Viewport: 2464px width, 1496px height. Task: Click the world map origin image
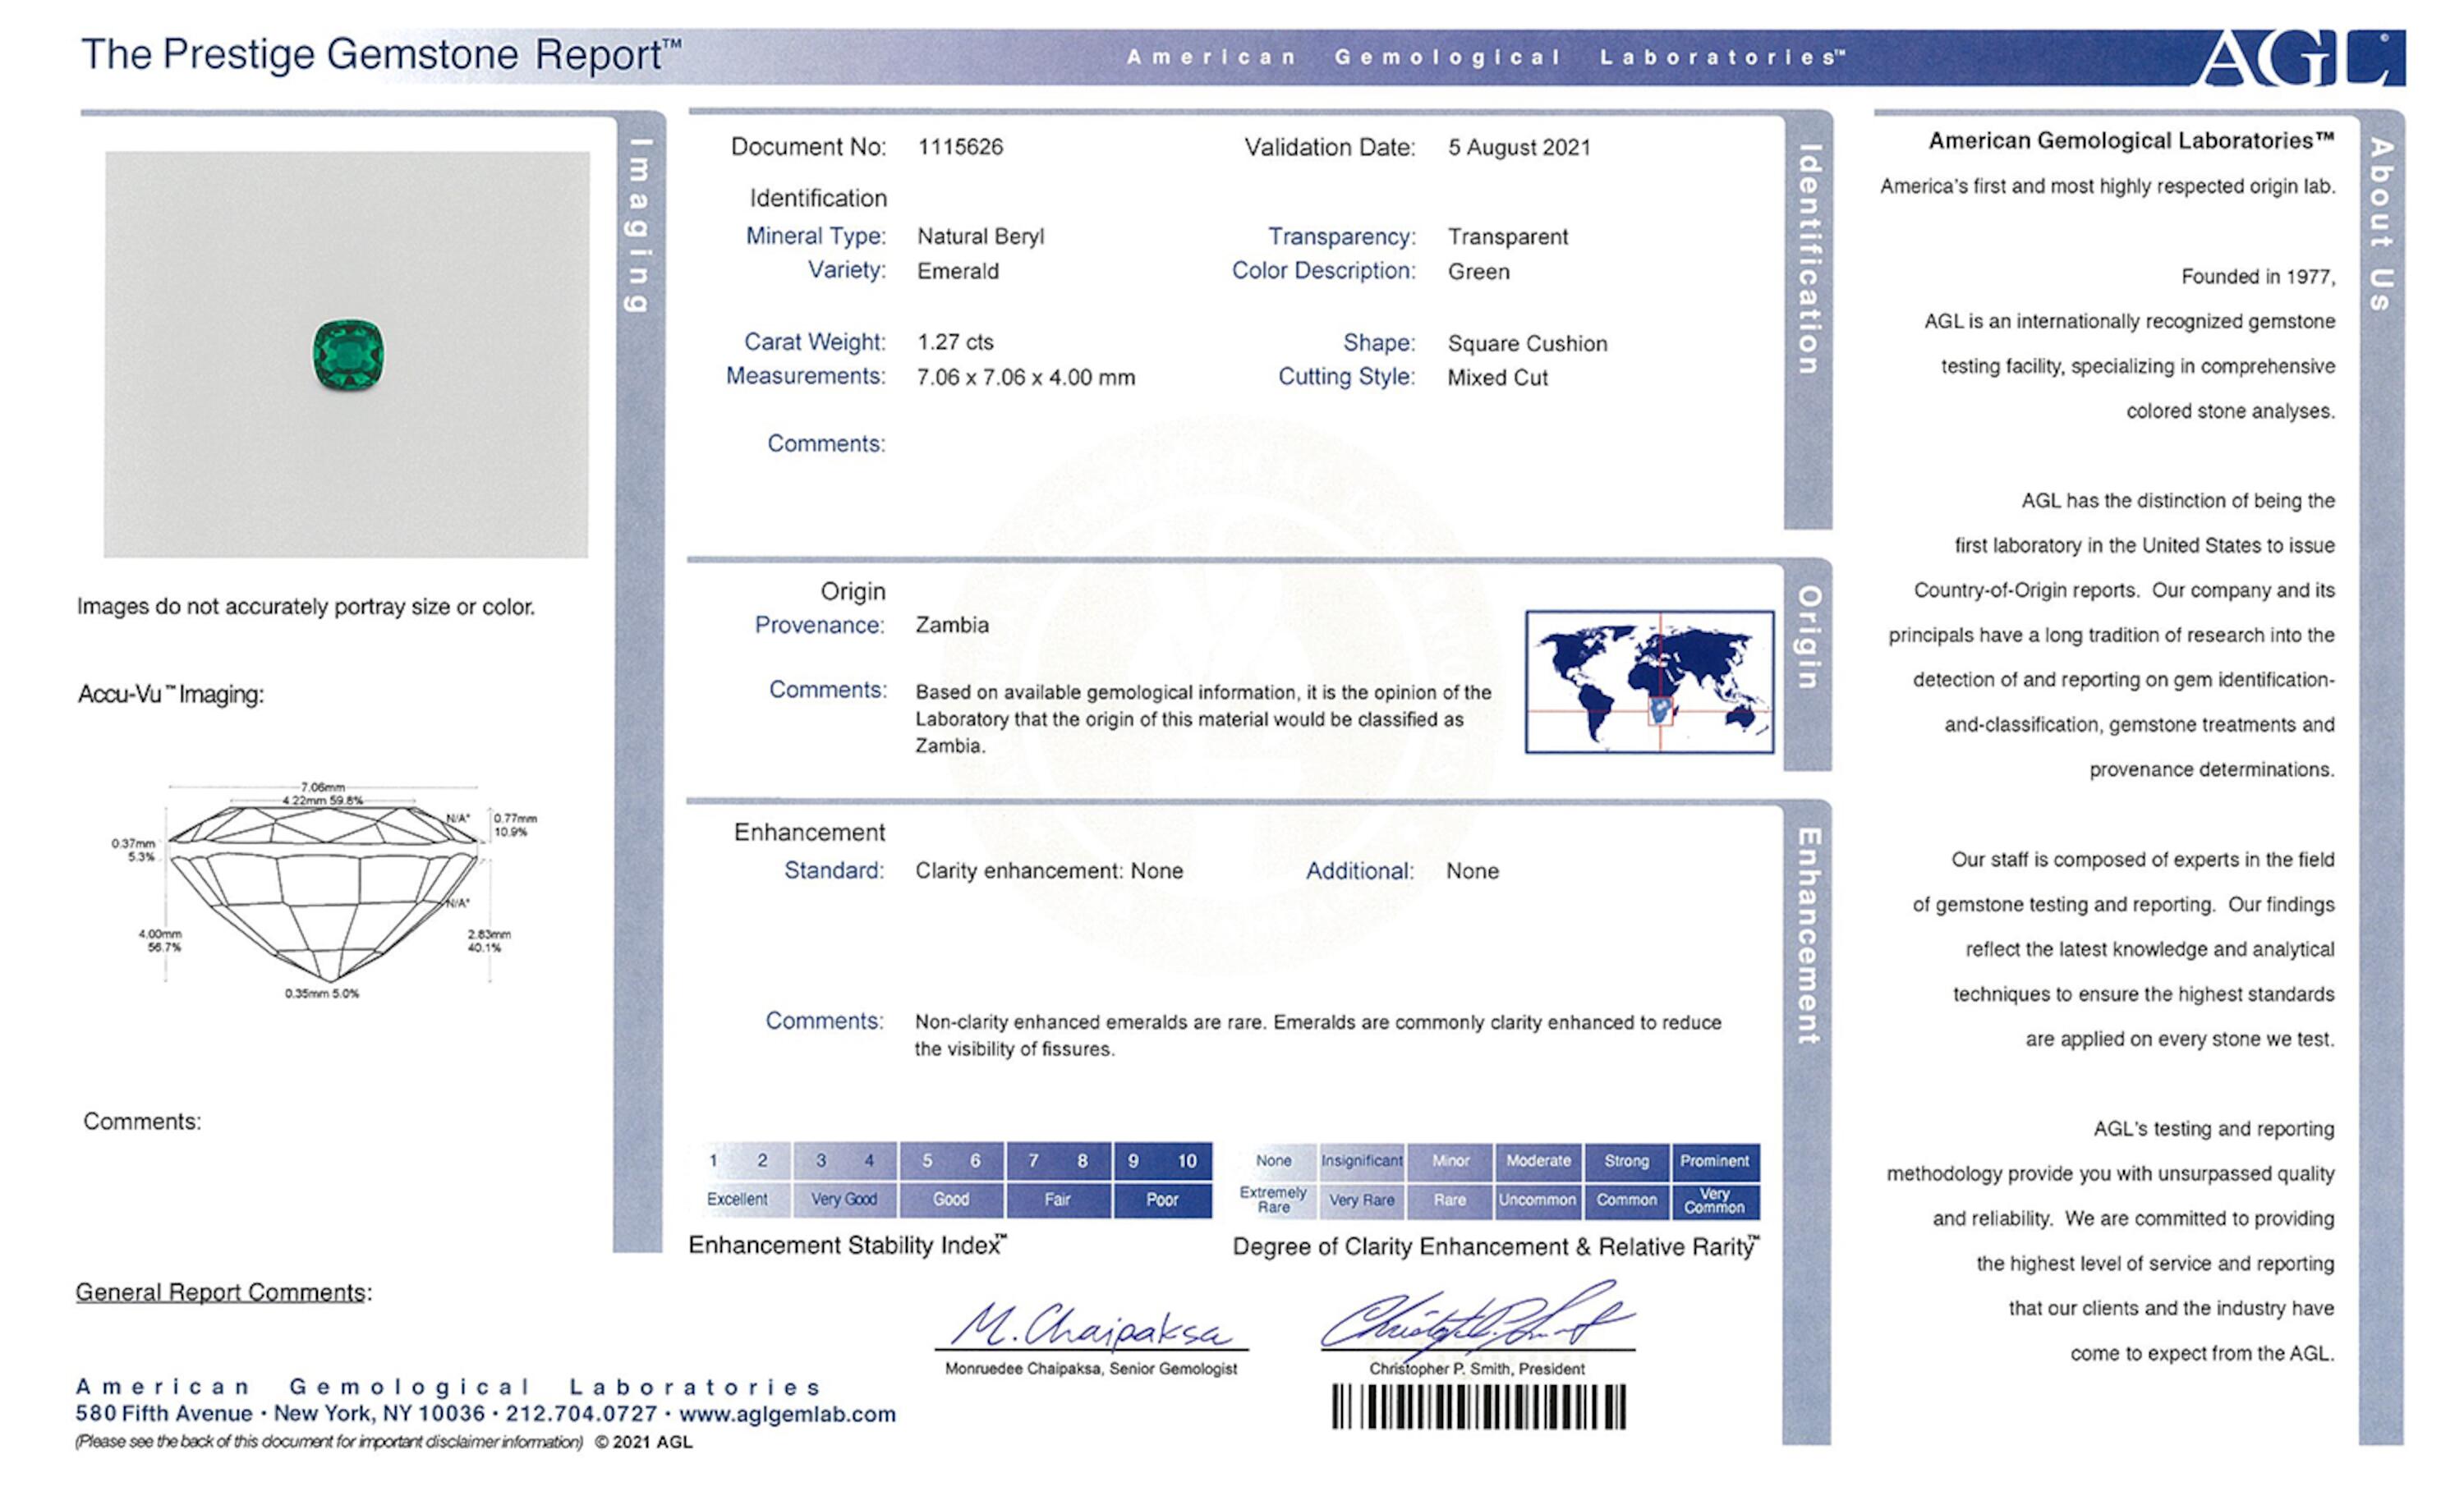(x=1649, y=682)
